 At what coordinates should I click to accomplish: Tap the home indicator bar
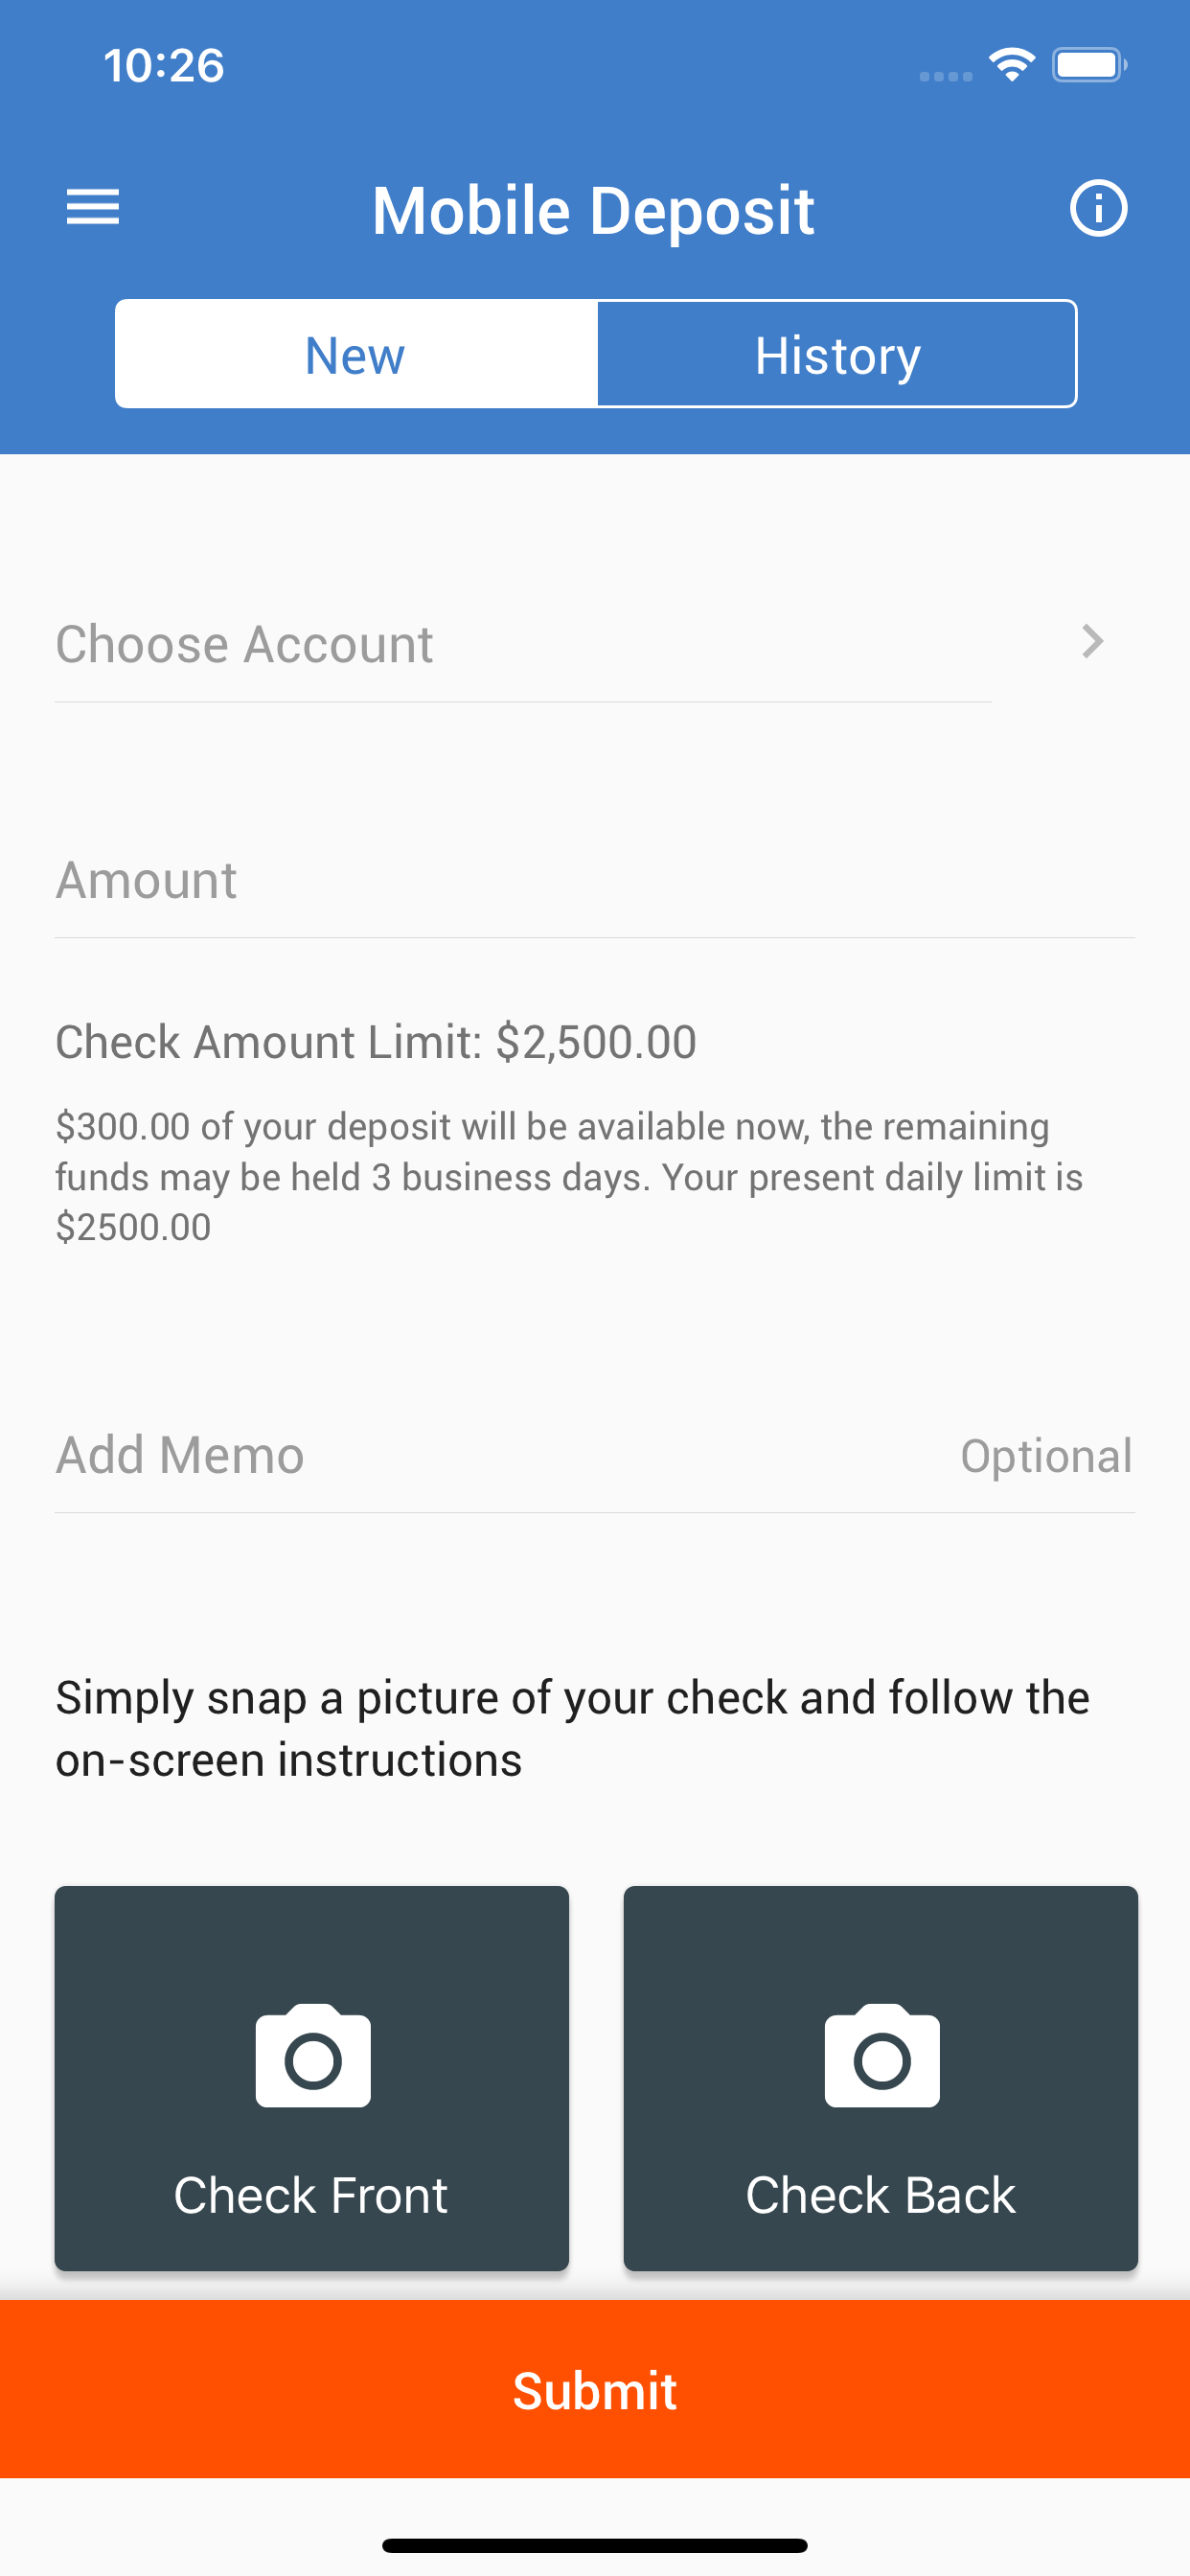(x=595, y=2545)
